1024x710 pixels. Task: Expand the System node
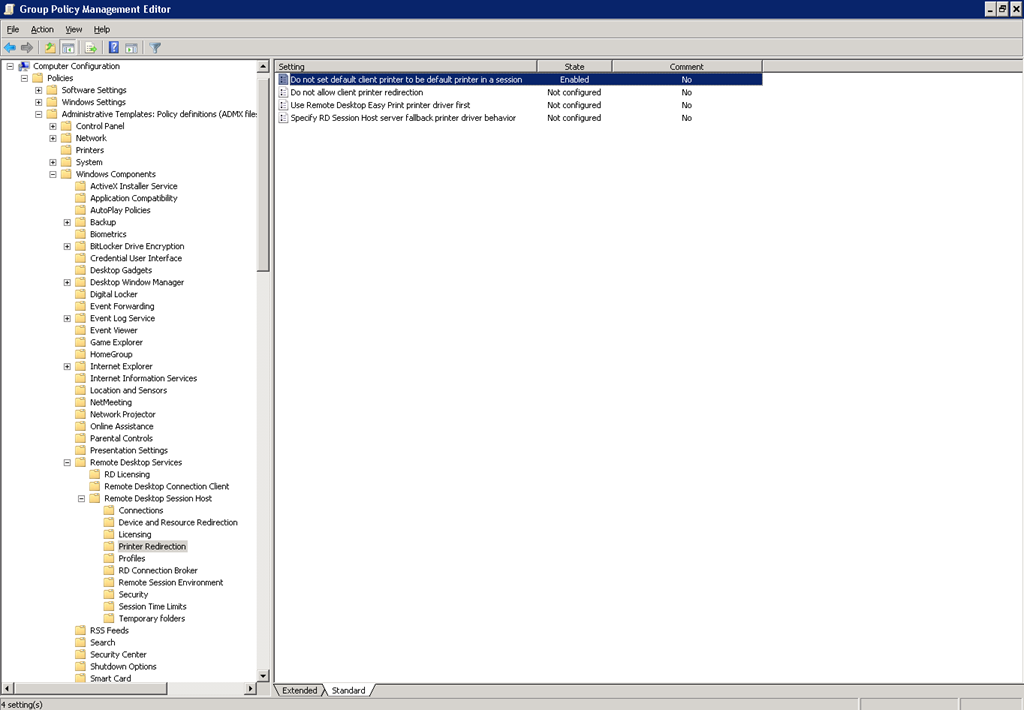pos(54,163)
